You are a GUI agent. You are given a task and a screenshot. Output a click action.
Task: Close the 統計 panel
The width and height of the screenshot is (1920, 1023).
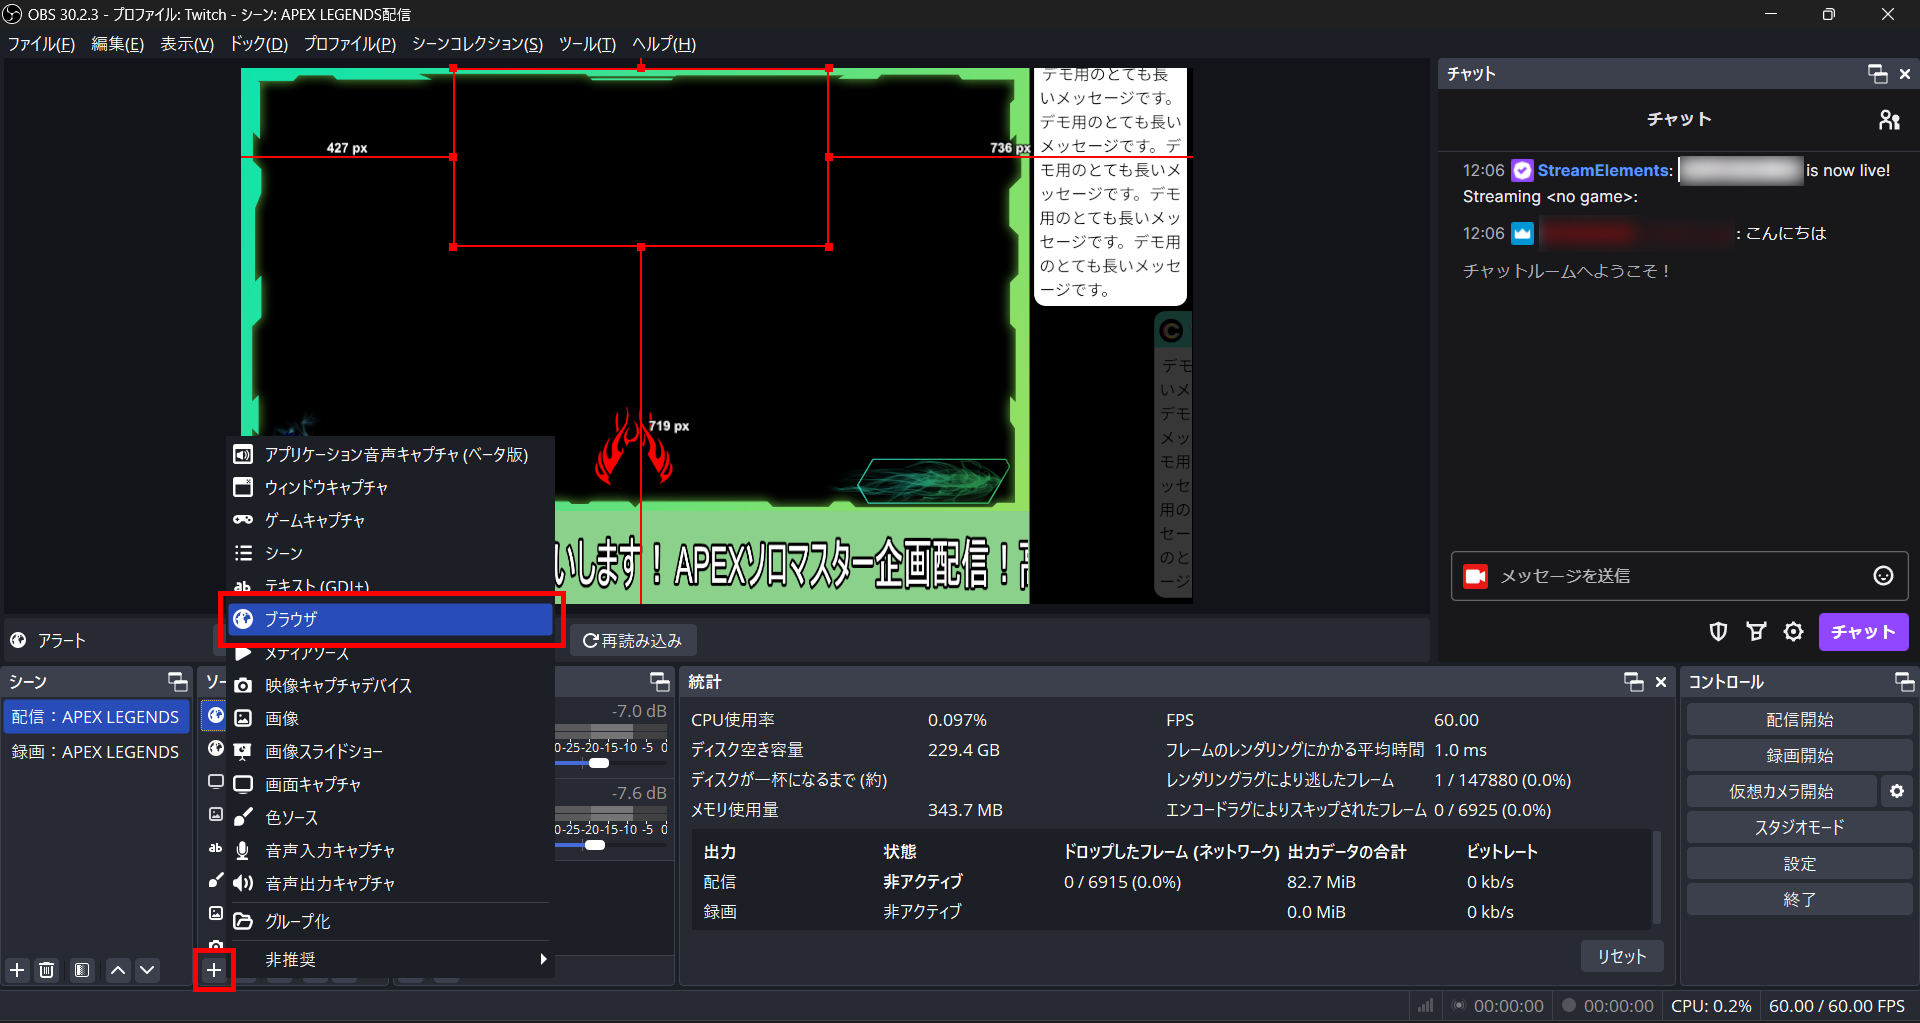pos(1661,682)
